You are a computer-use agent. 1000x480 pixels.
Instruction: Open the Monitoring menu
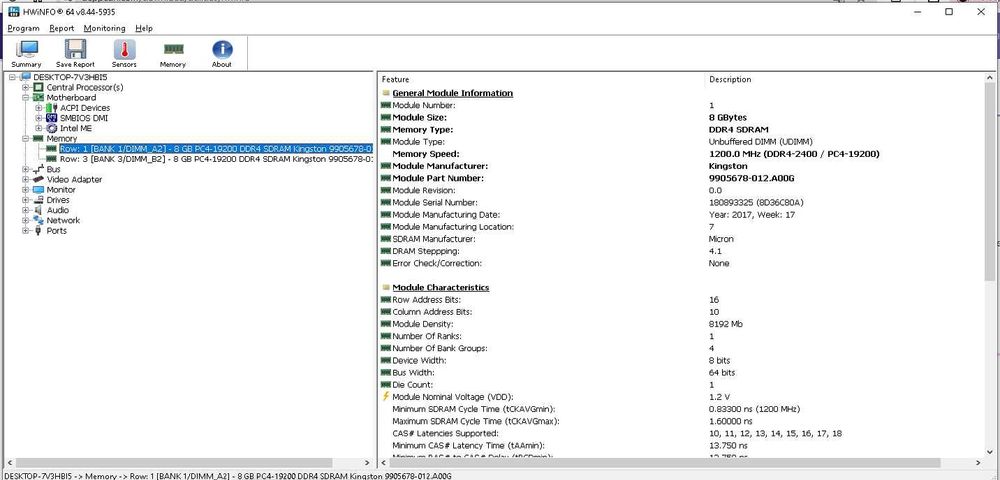[x=105, y=28]
